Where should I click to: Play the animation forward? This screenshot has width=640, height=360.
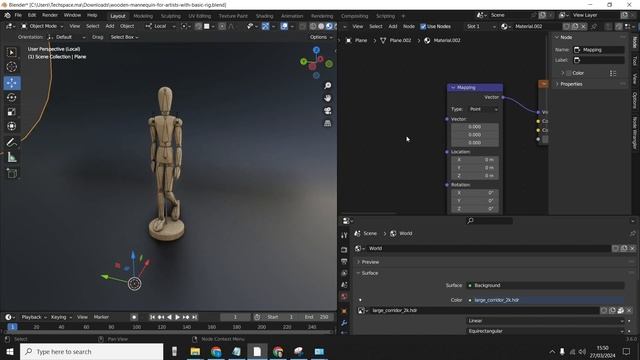[178, 317]
